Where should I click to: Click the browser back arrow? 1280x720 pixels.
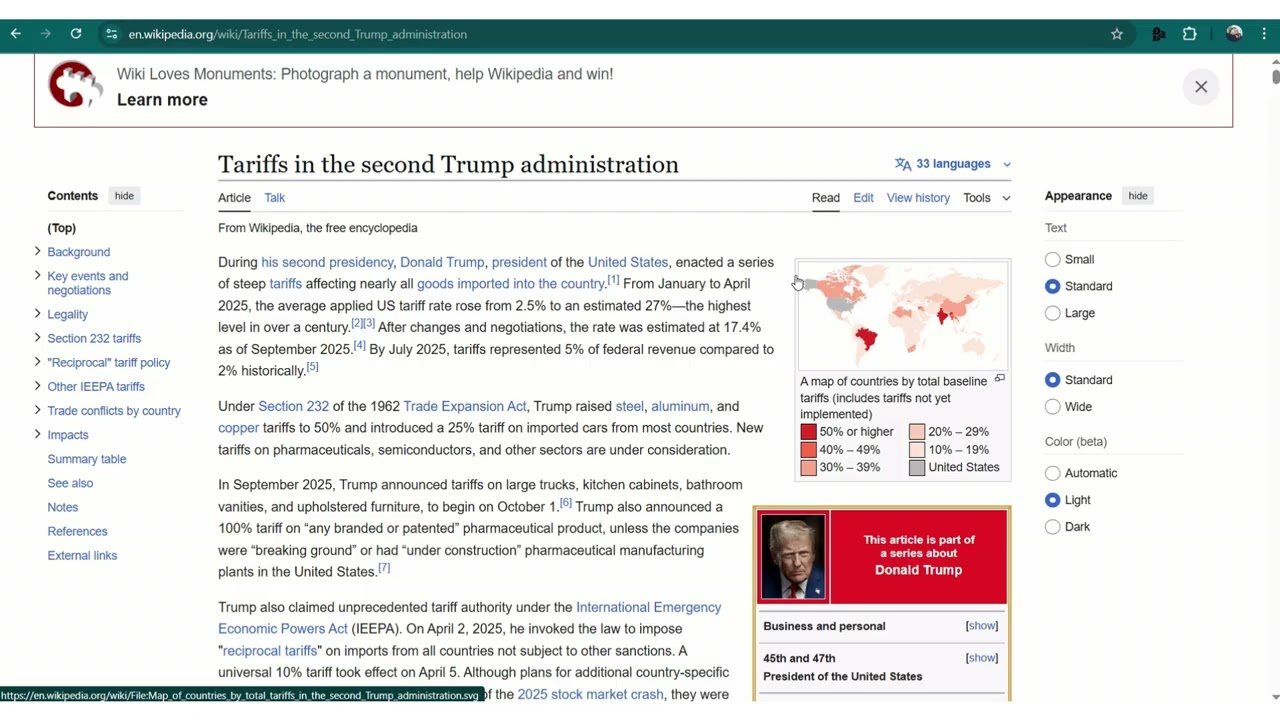[16, 34]
